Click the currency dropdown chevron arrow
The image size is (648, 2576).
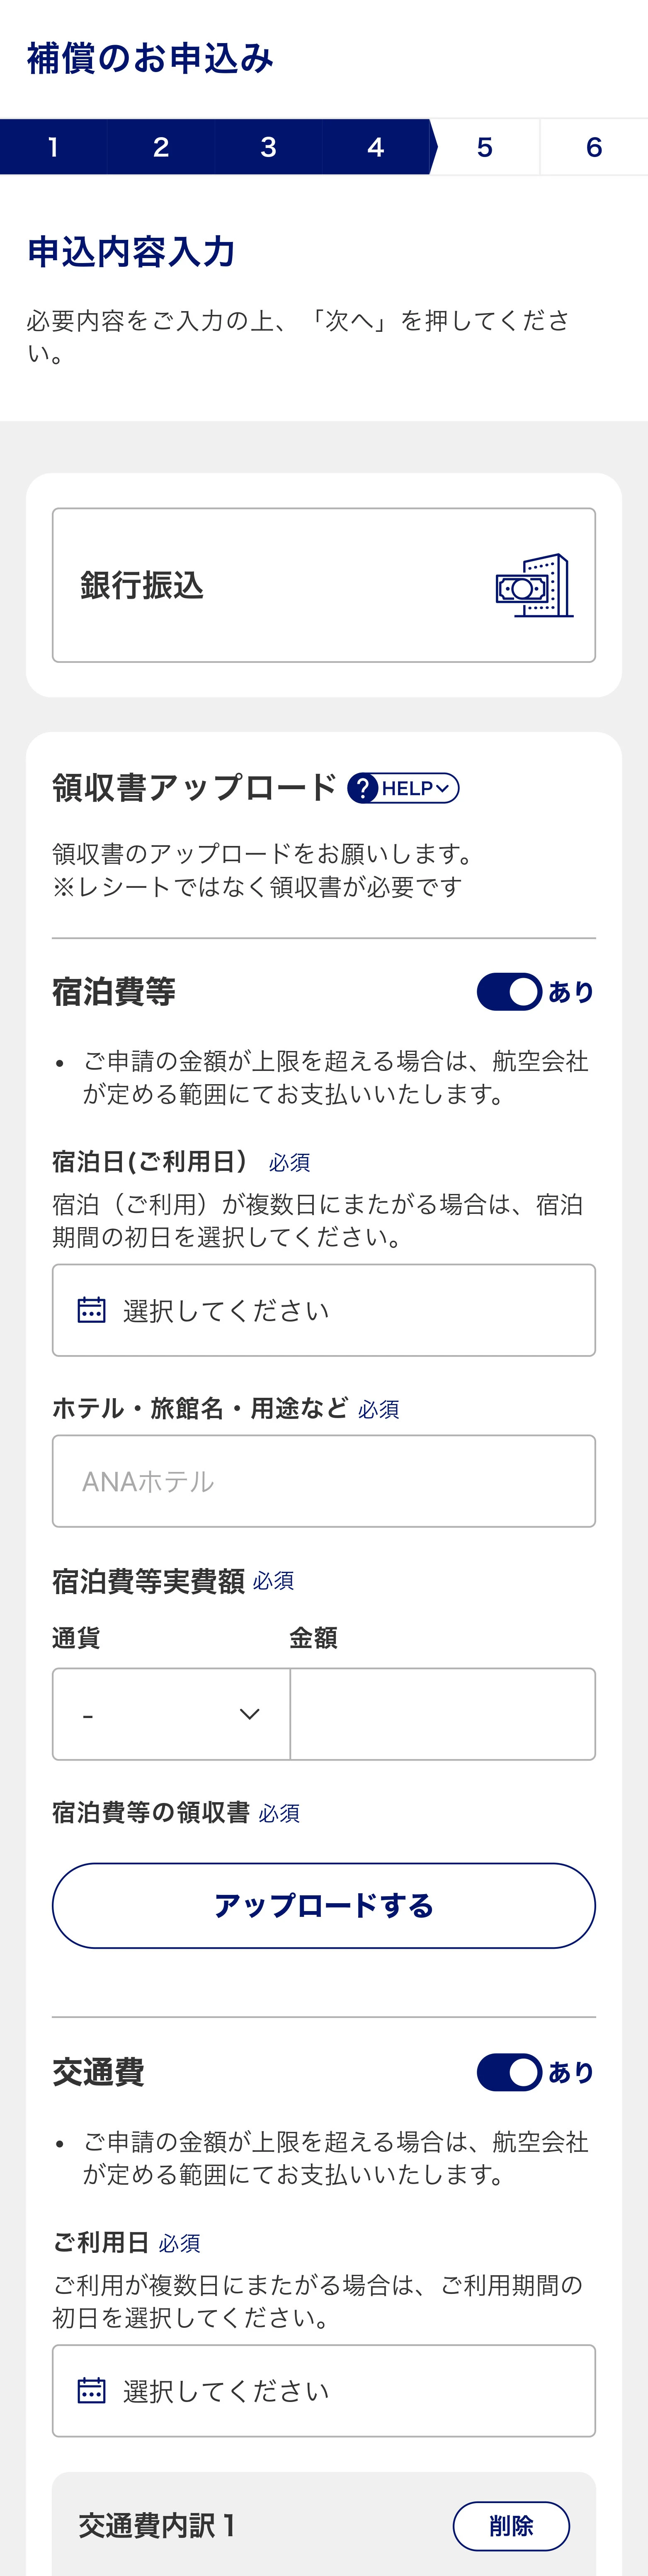pos(250,1714)
